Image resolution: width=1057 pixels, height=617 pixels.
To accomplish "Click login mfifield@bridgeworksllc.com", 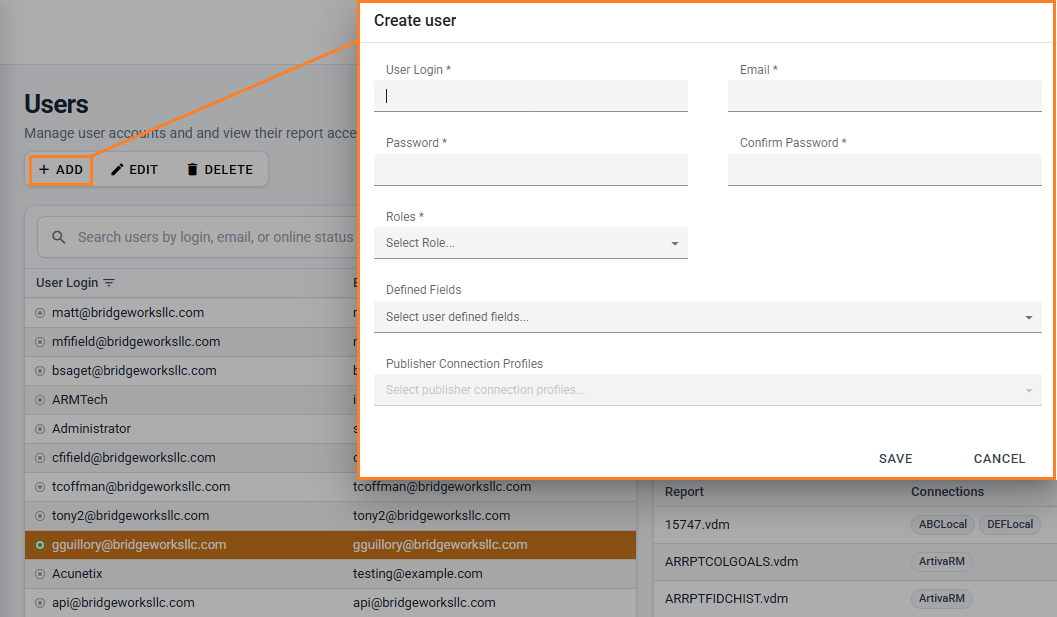I will coord(136,342).
